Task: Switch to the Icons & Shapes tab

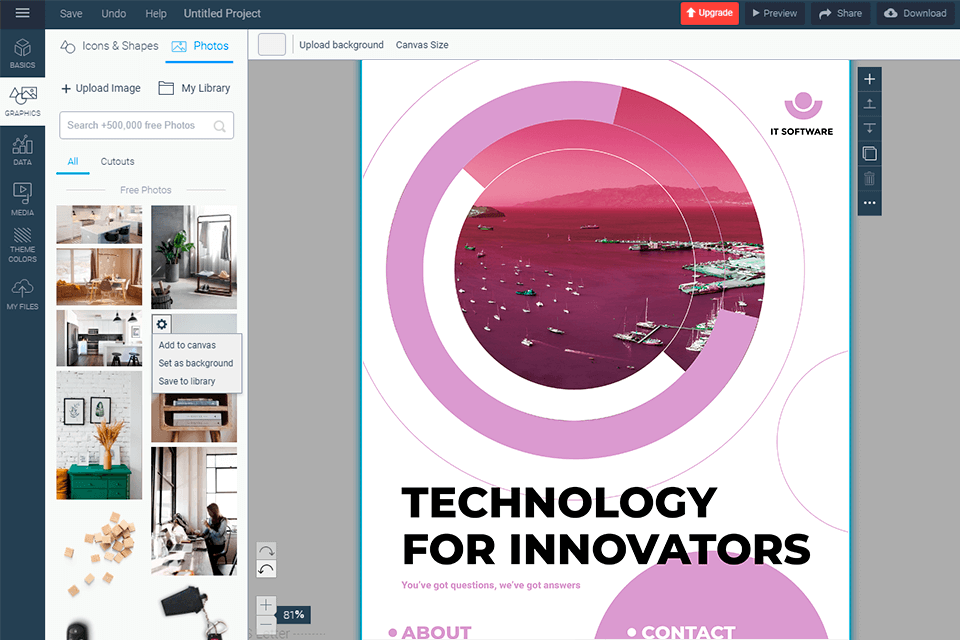Action: (x=109, y=46)
